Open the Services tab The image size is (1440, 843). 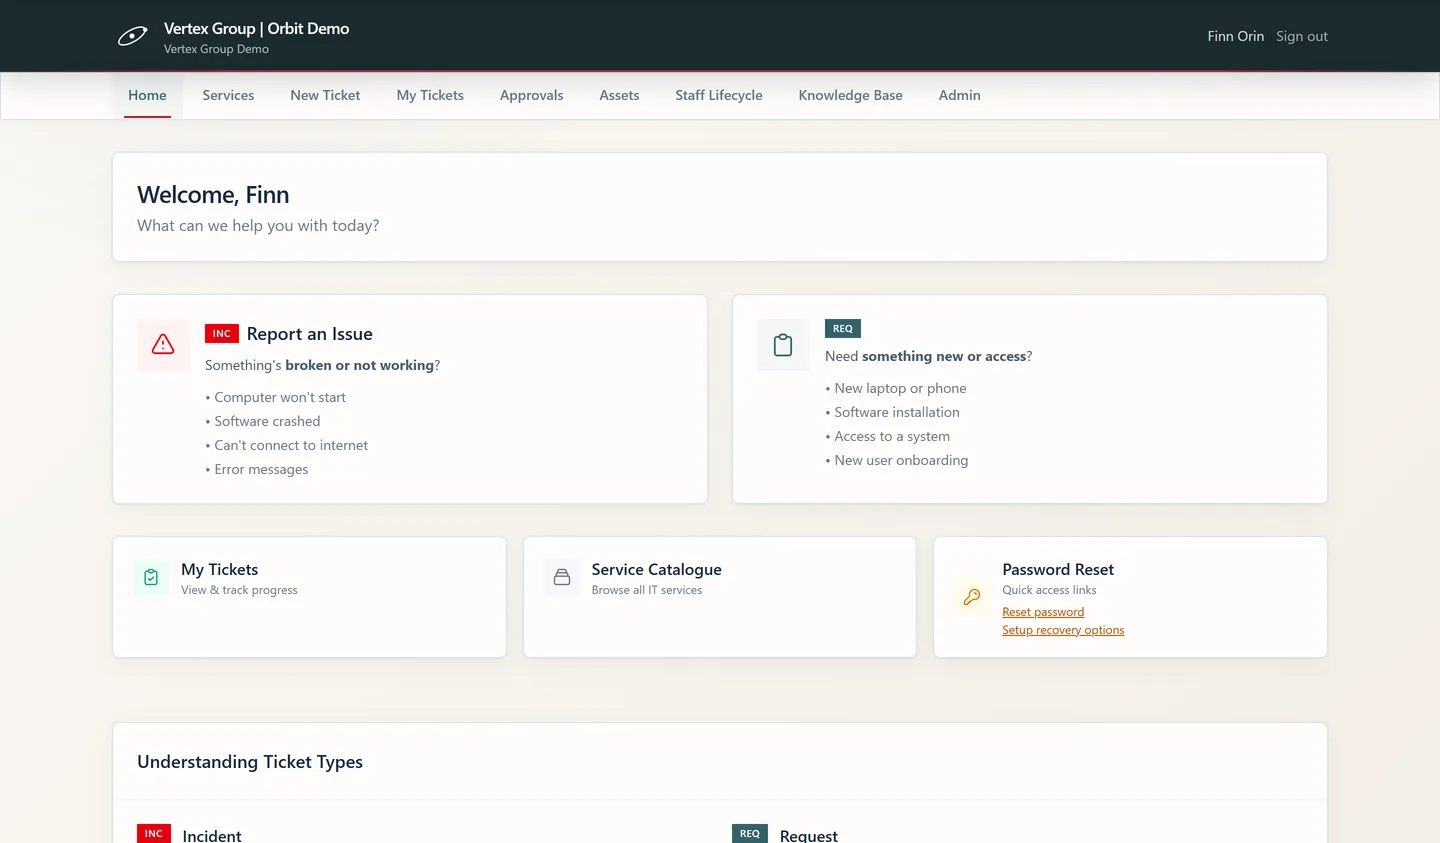pos(228,95)
